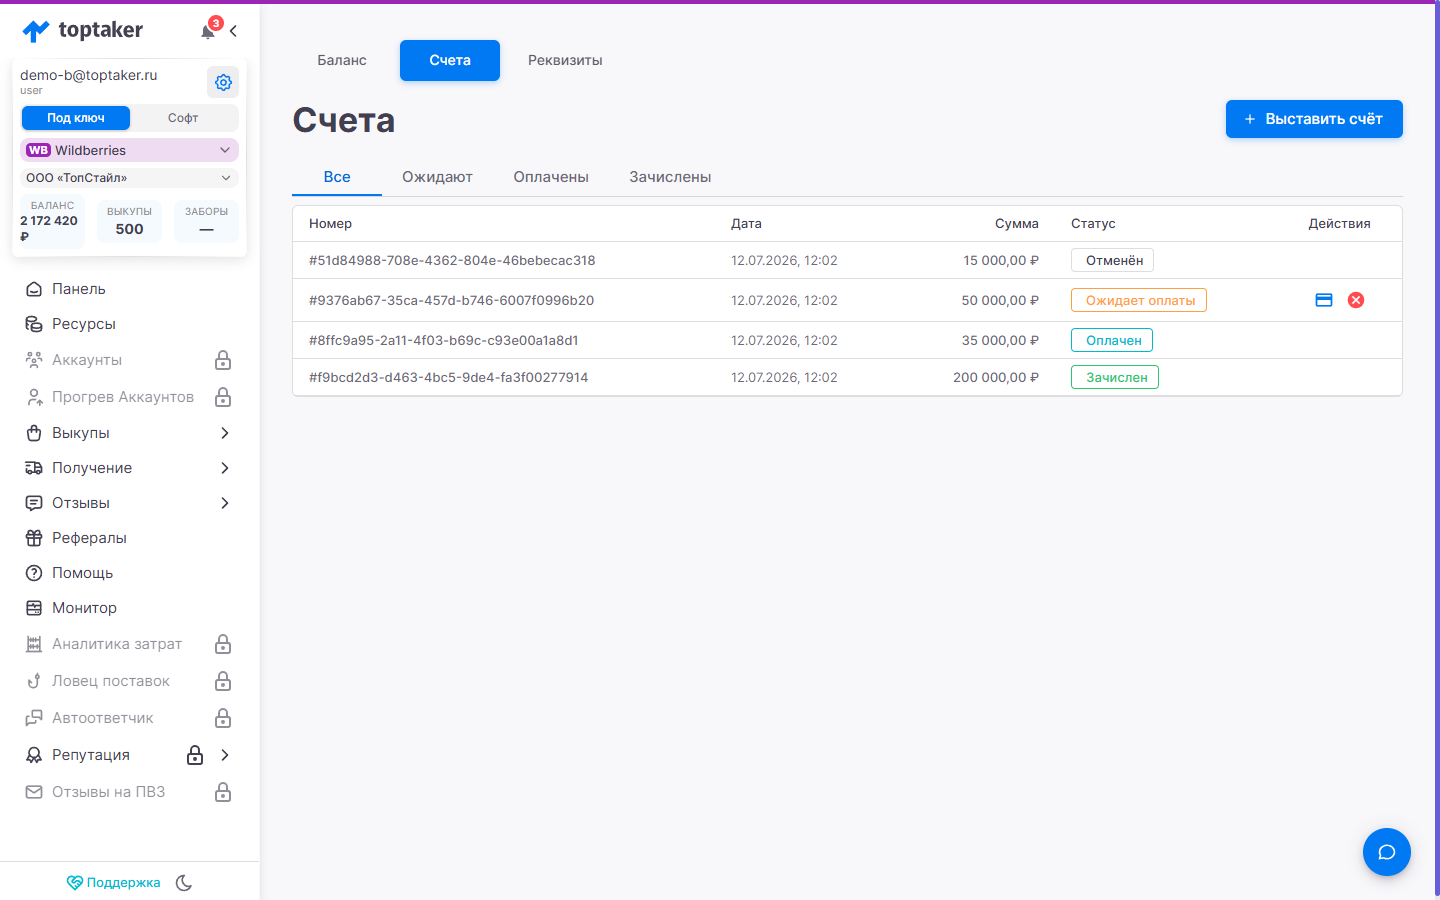Open the Панель menu item
1440x900 pixels.
[x=129, y=289]
